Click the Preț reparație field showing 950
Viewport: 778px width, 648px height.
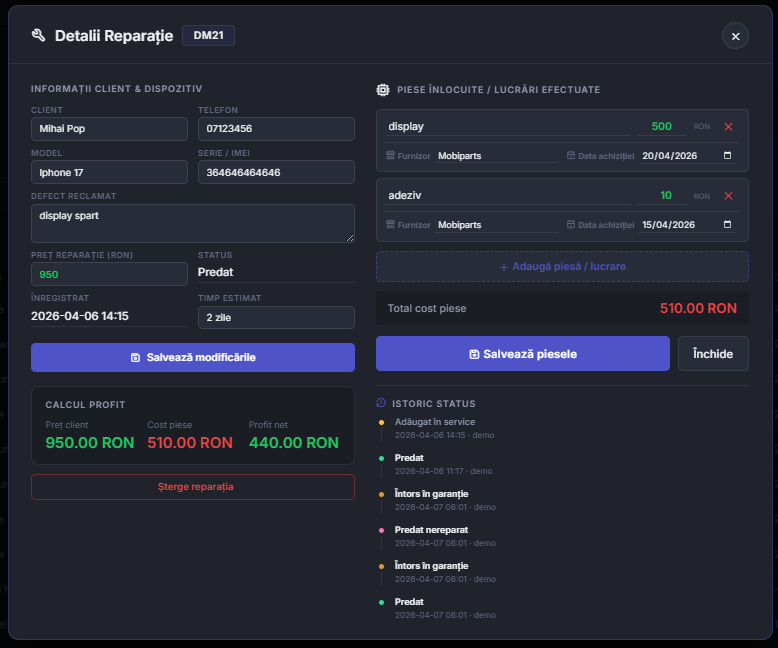[x=109, y=274]
